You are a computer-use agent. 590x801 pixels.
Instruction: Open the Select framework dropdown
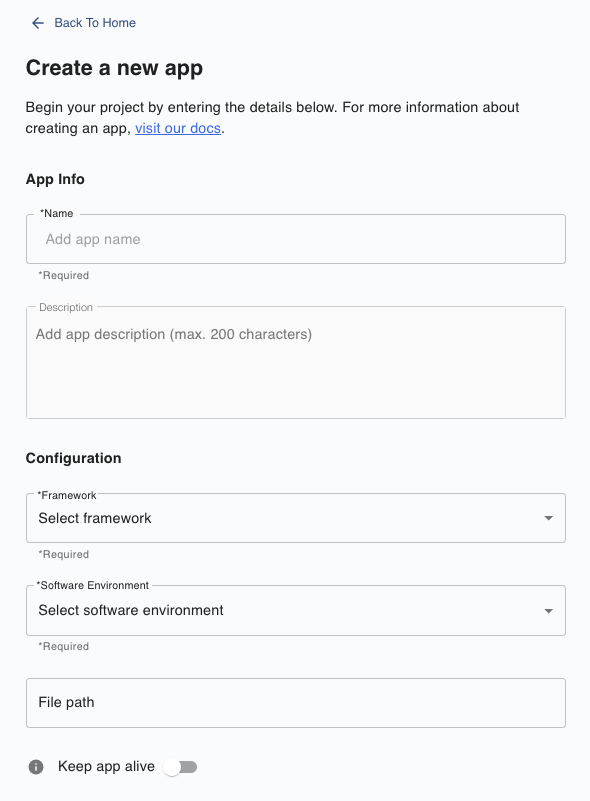coord(295,518)
